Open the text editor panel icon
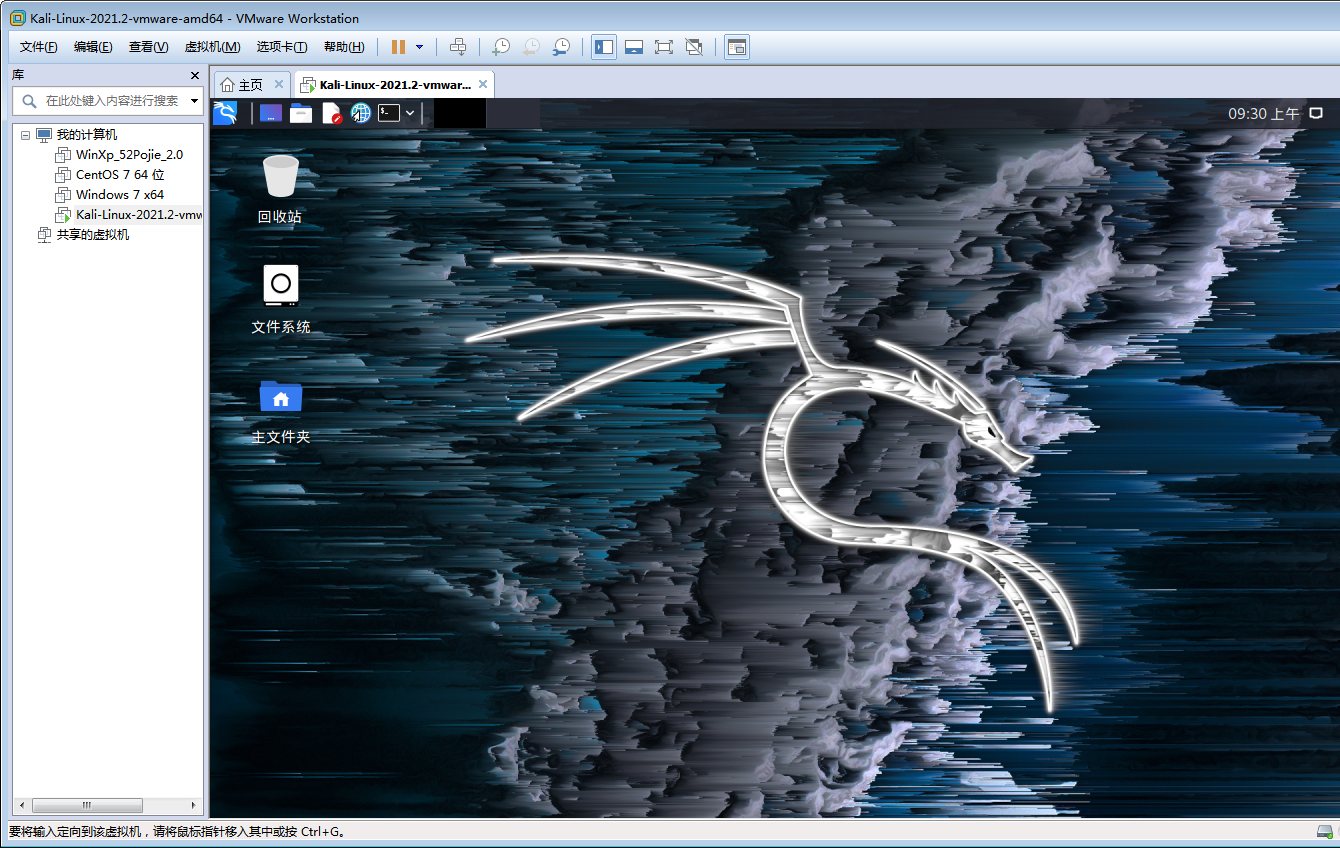This screenshot has height=848, width=1340. click(x=331, y=113)
